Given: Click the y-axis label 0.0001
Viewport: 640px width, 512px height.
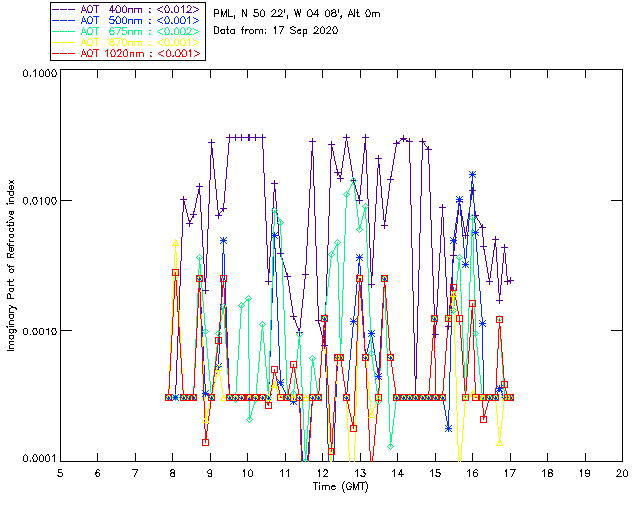Looking at the screenshot, I should (x=39, y=459).
